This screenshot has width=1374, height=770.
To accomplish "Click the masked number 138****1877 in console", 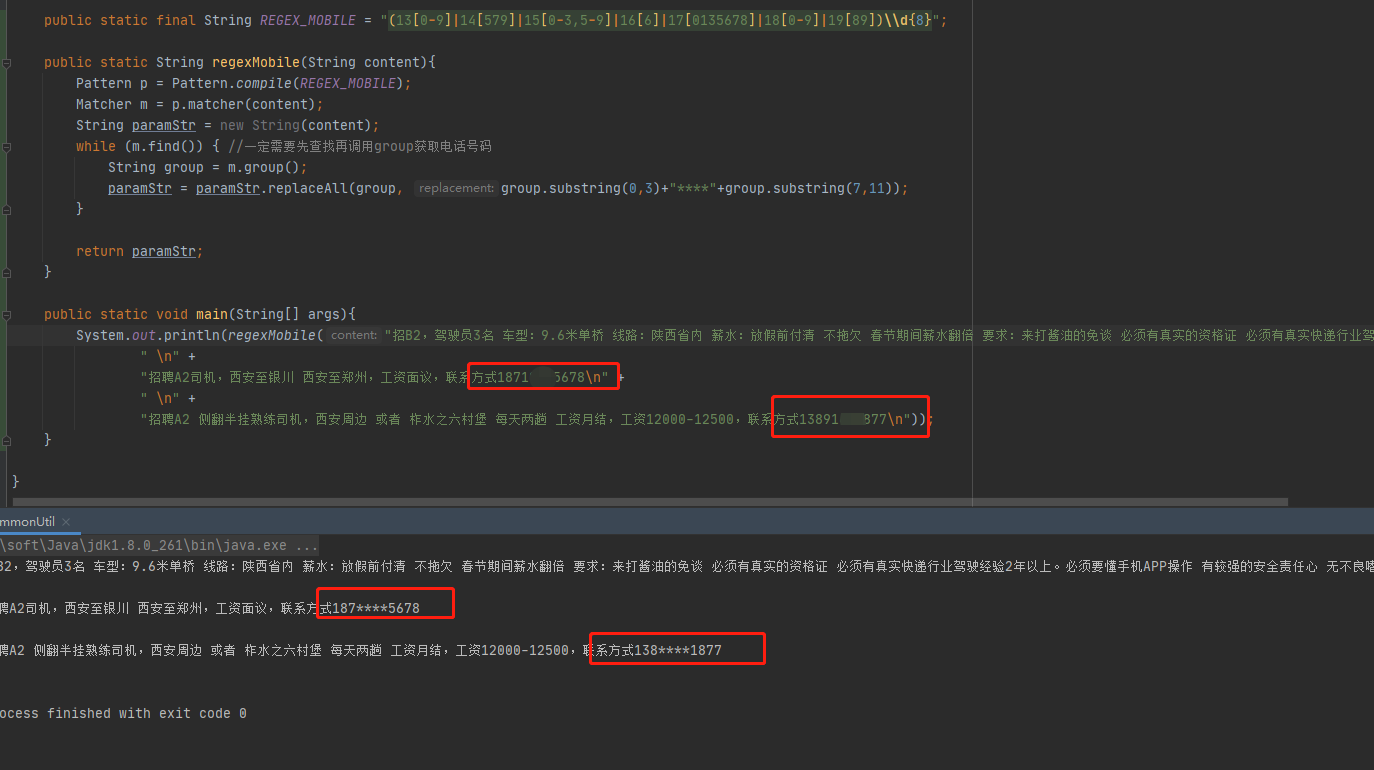I will point(676,648).
